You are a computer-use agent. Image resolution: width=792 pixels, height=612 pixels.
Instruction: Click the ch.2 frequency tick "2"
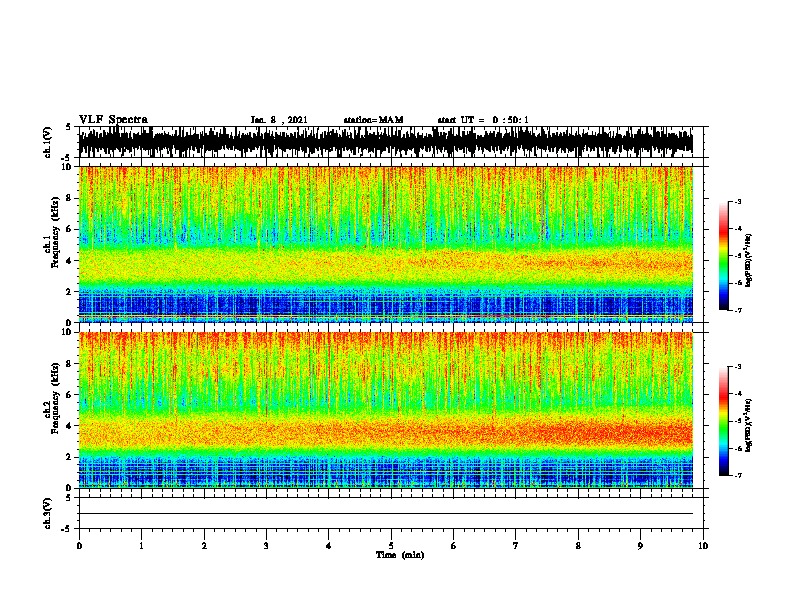(x=69, y=457)
